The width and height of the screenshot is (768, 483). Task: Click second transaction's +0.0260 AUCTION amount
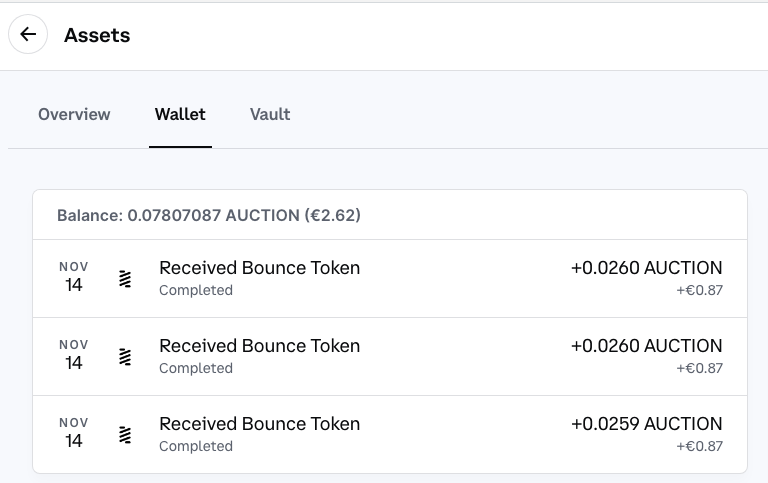point(647,346)
